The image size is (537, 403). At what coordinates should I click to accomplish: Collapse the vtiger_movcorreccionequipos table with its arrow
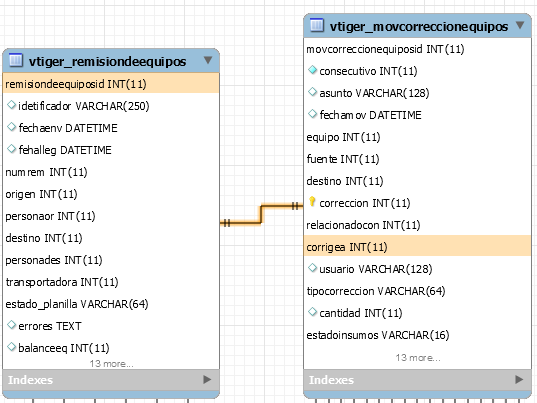(x=520, y=25)
